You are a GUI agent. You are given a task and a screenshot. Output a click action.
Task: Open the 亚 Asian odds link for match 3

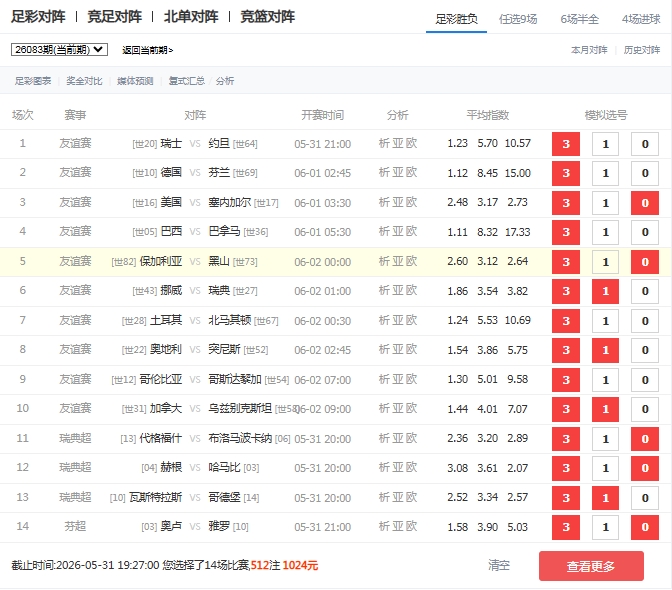(x=398, y=203)
